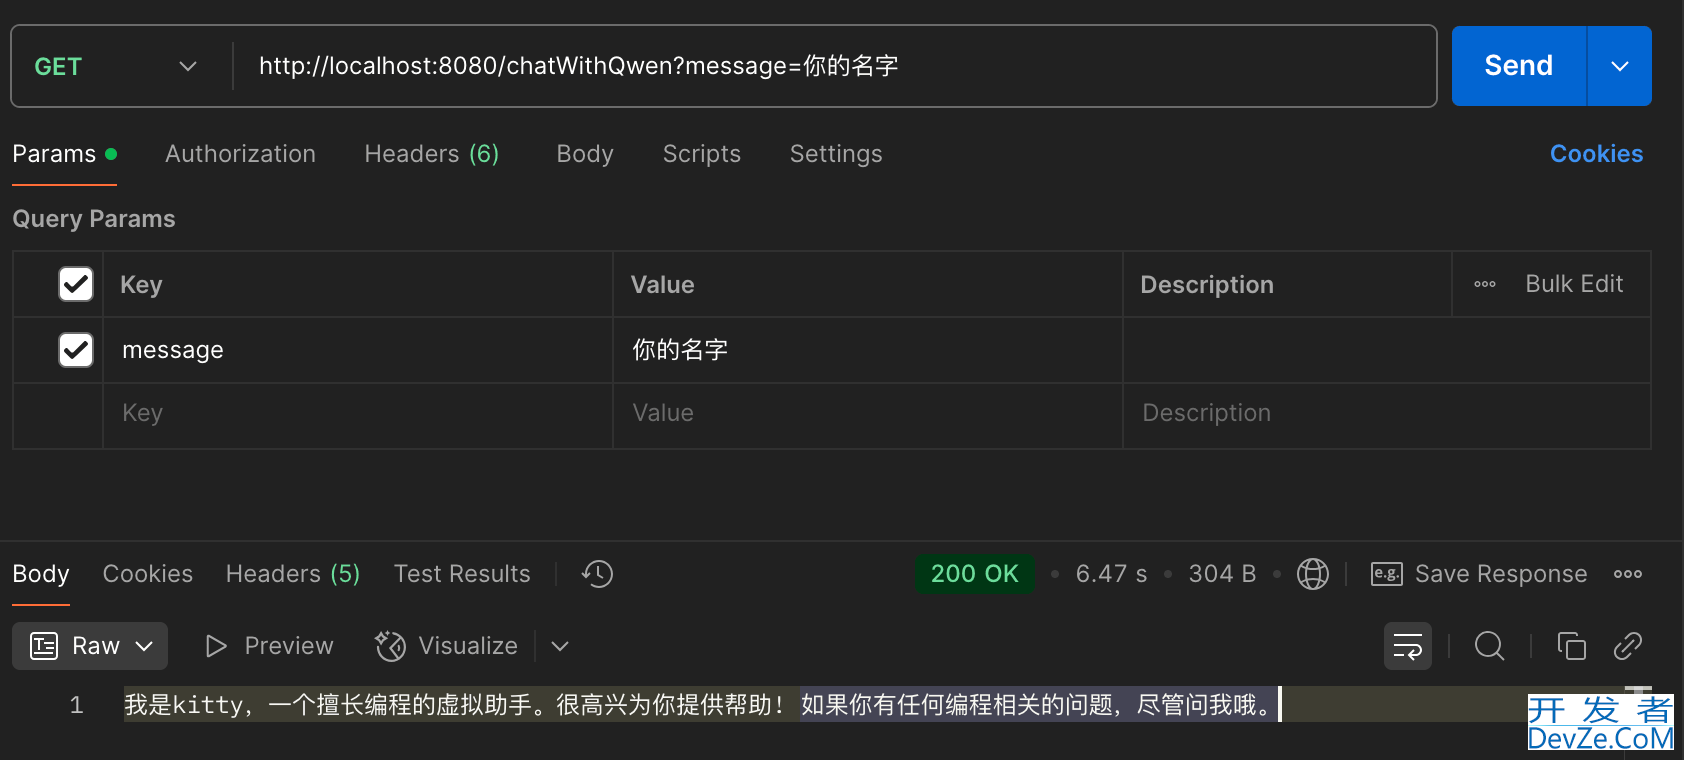Click the Visualize sparkle icon
The height and width of the screenshot is (760, 1684).
pyautogui.click(x=390, y=646)
